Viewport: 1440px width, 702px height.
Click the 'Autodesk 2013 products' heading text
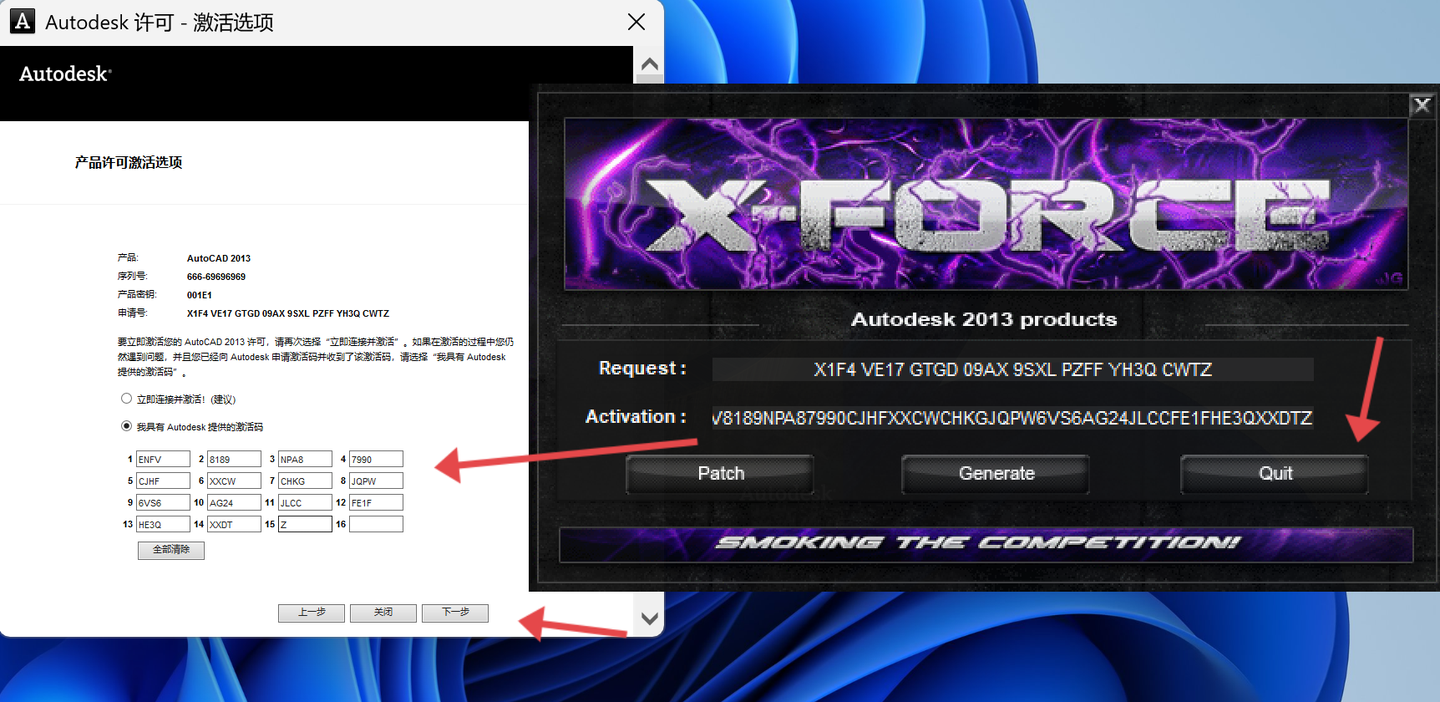click(x=984, y=320)
